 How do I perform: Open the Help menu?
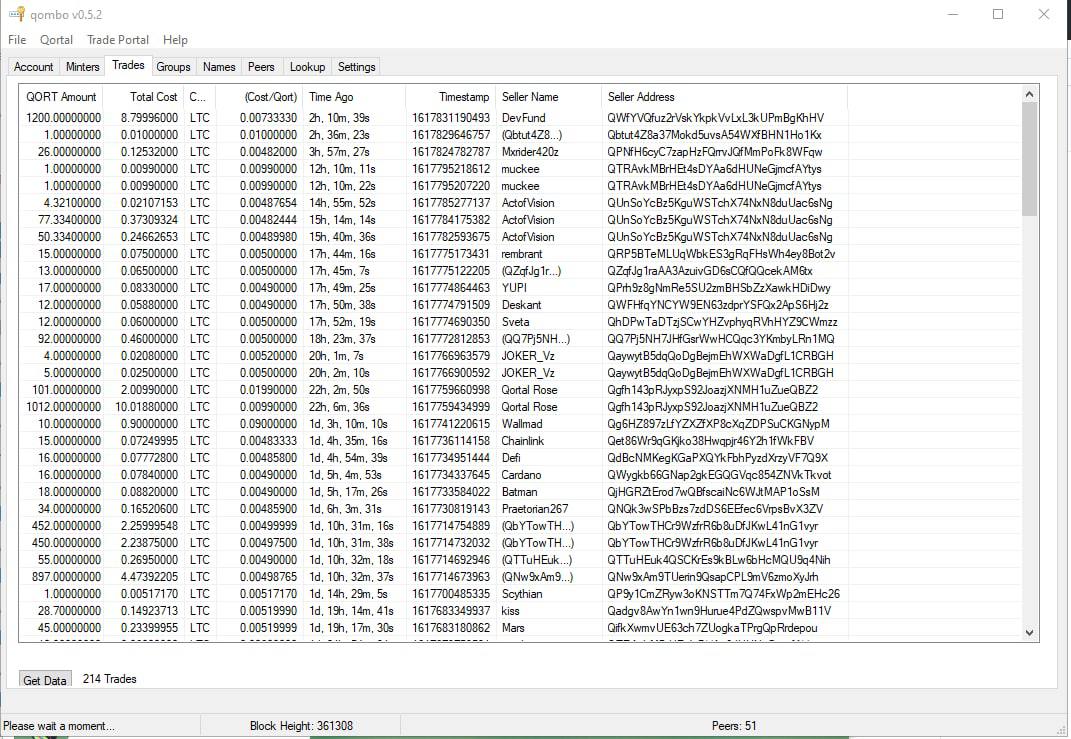(x=175, y=40)
